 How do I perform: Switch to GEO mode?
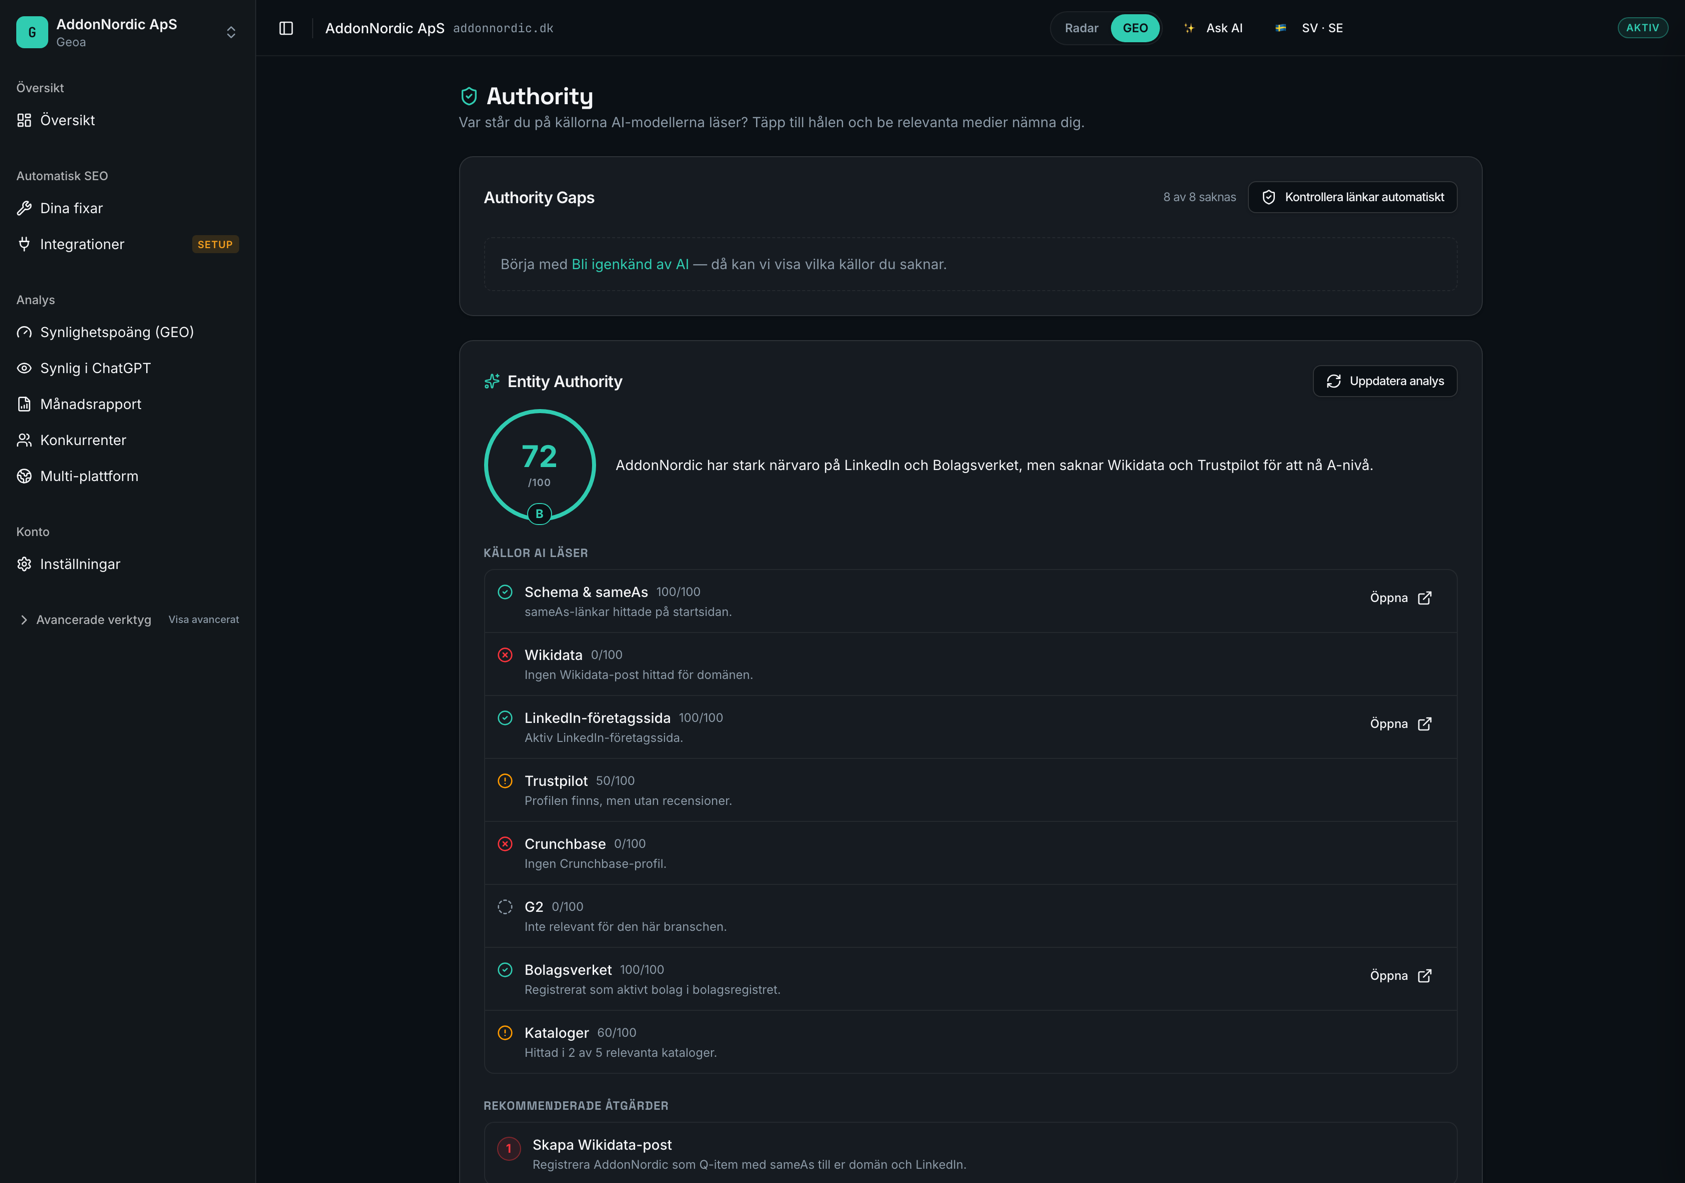click(x=1135, y=28)
